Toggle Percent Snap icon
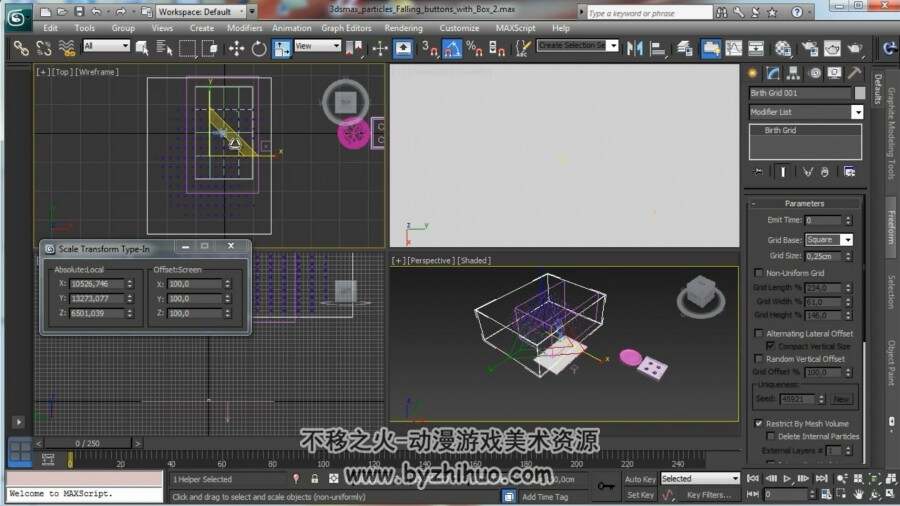Viewport: 900px width, 506px height. pyautogui.click(x=474, y=48)
